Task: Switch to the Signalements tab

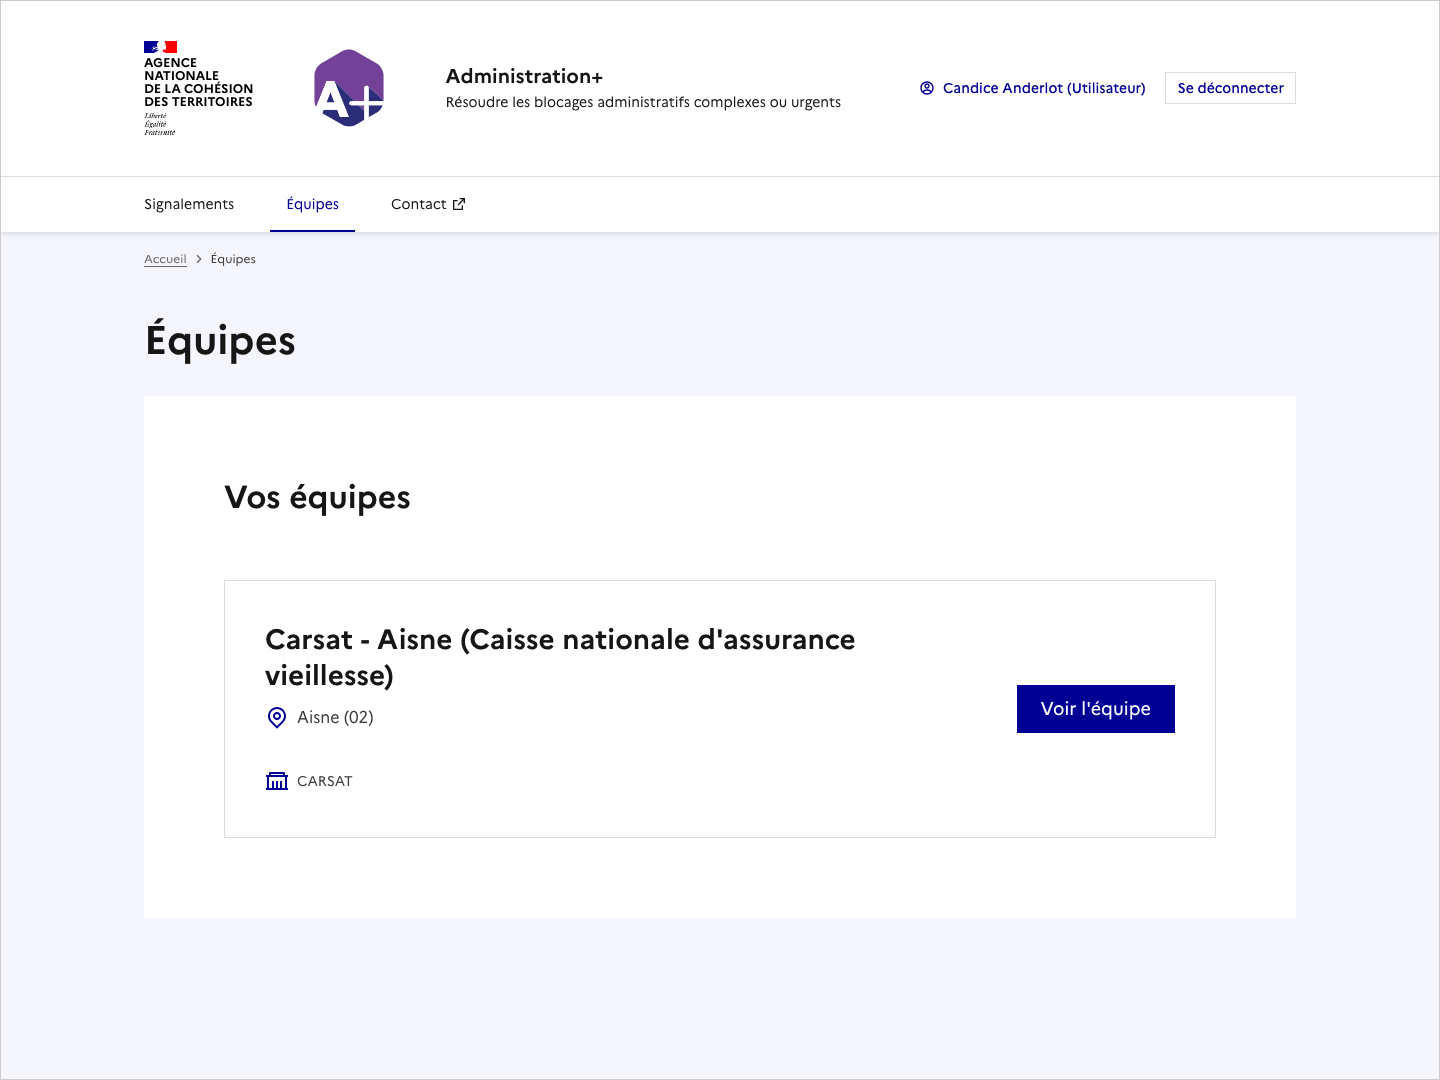Action: tap(189, 204)
